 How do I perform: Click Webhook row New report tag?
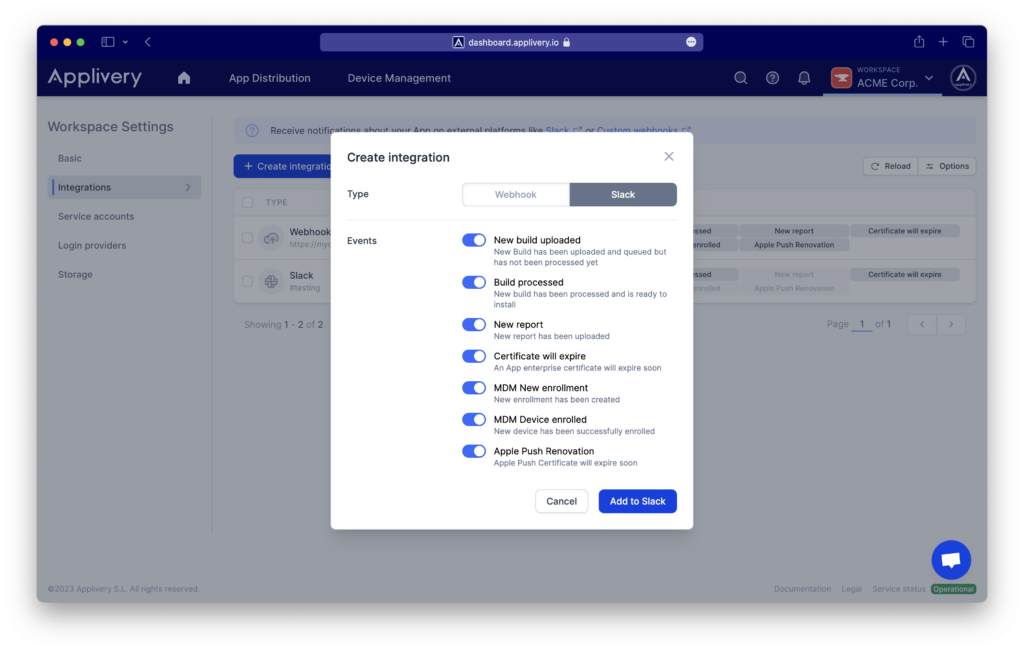pyautogui.click(x=793, y=231)
